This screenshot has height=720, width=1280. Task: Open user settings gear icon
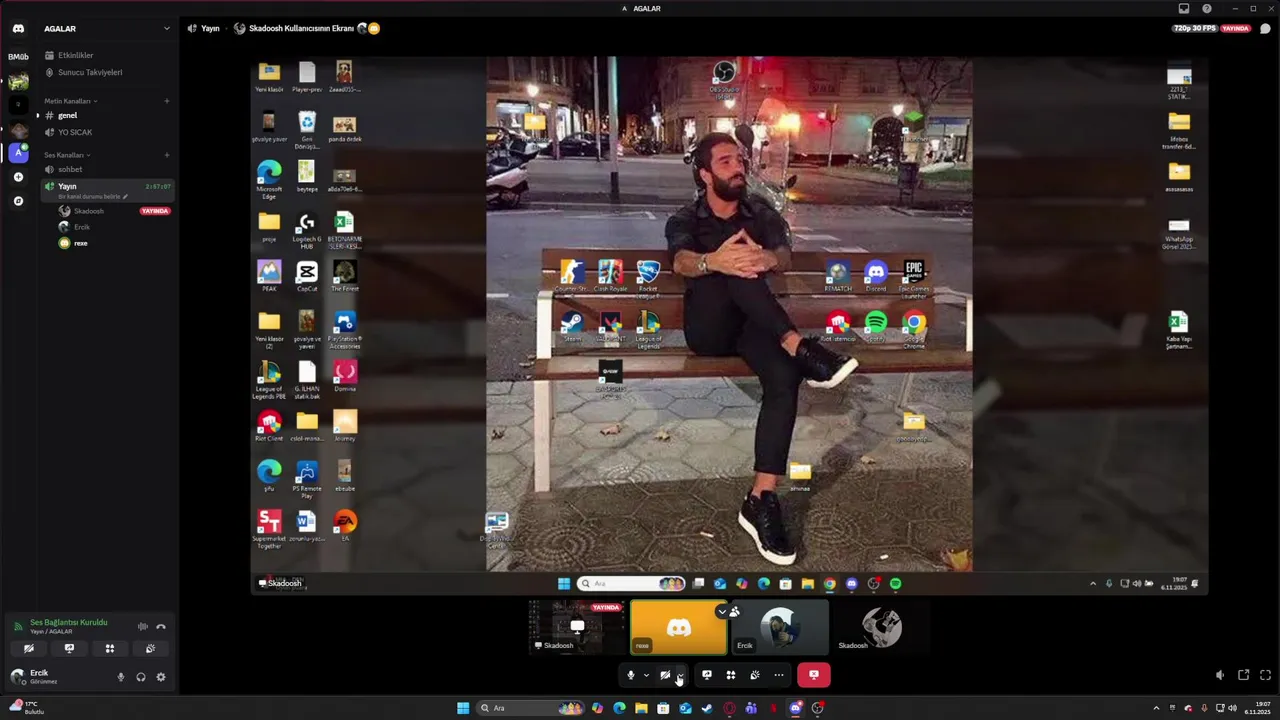pyautogui.click(x=161, y=677)
